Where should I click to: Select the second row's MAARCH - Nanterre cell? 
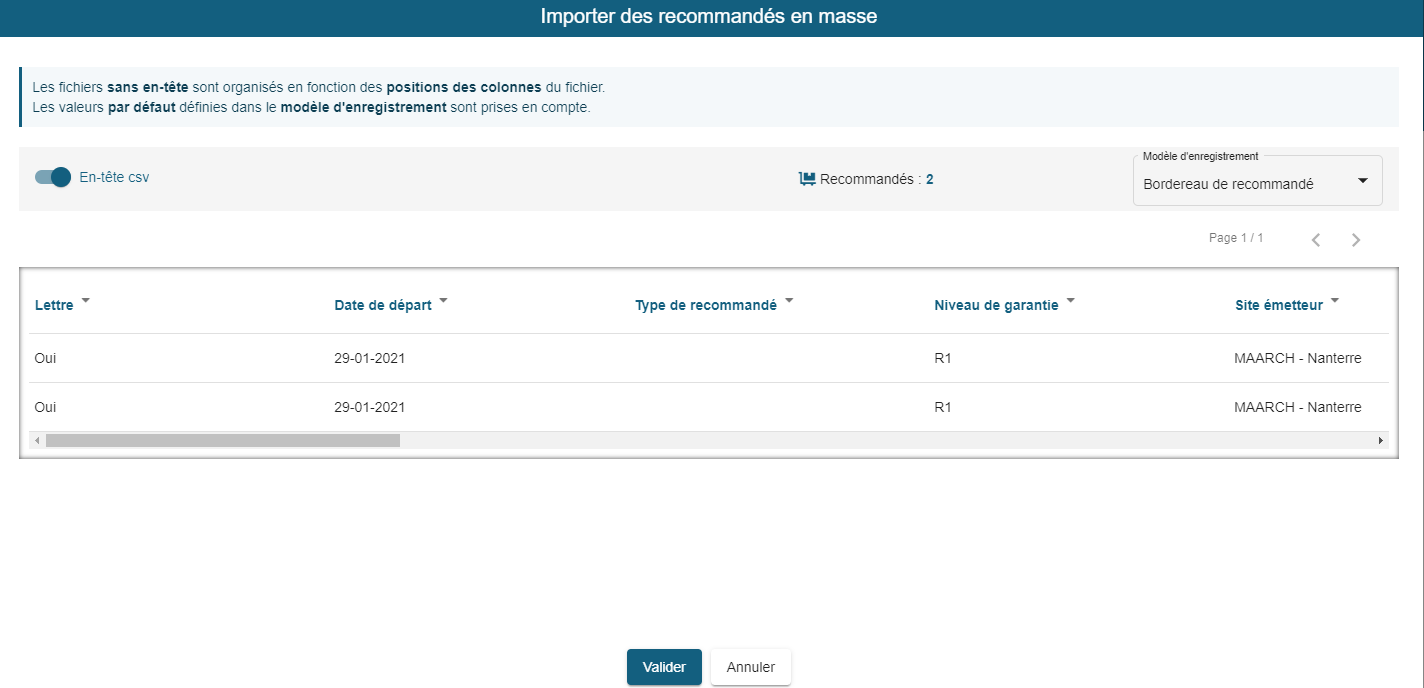point(1297,407)
